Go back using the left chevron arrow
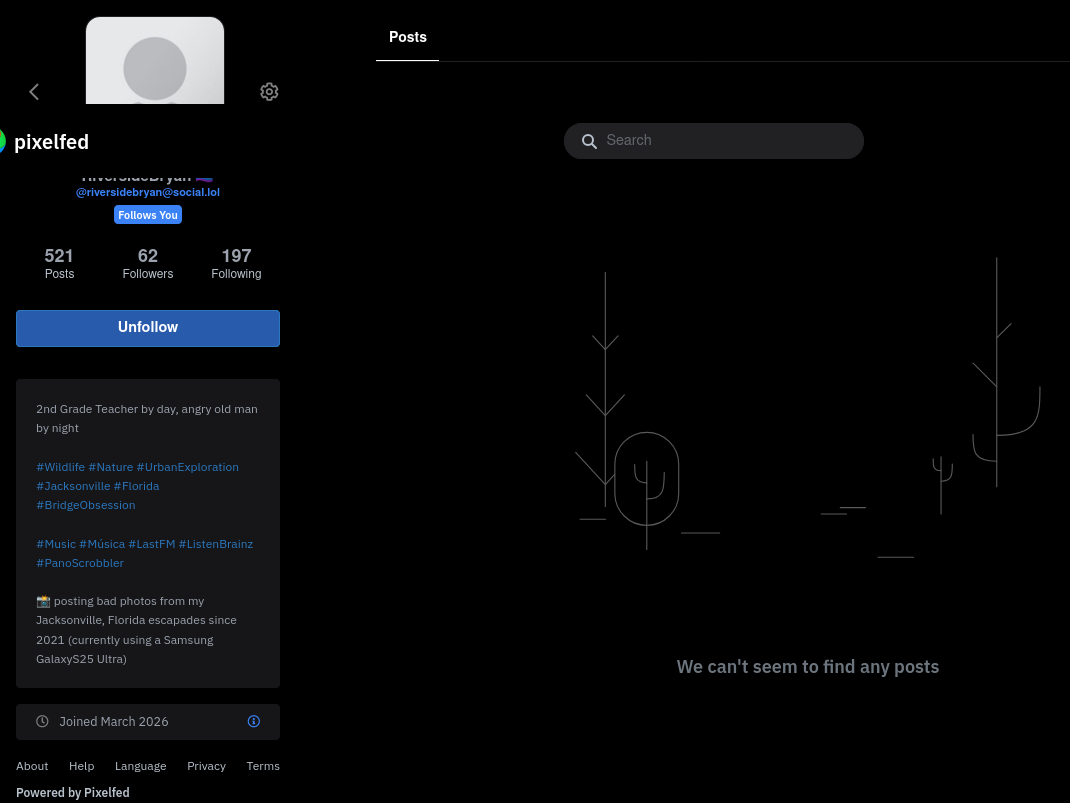This screenshot has width=1070, height=803. [34, 91]
